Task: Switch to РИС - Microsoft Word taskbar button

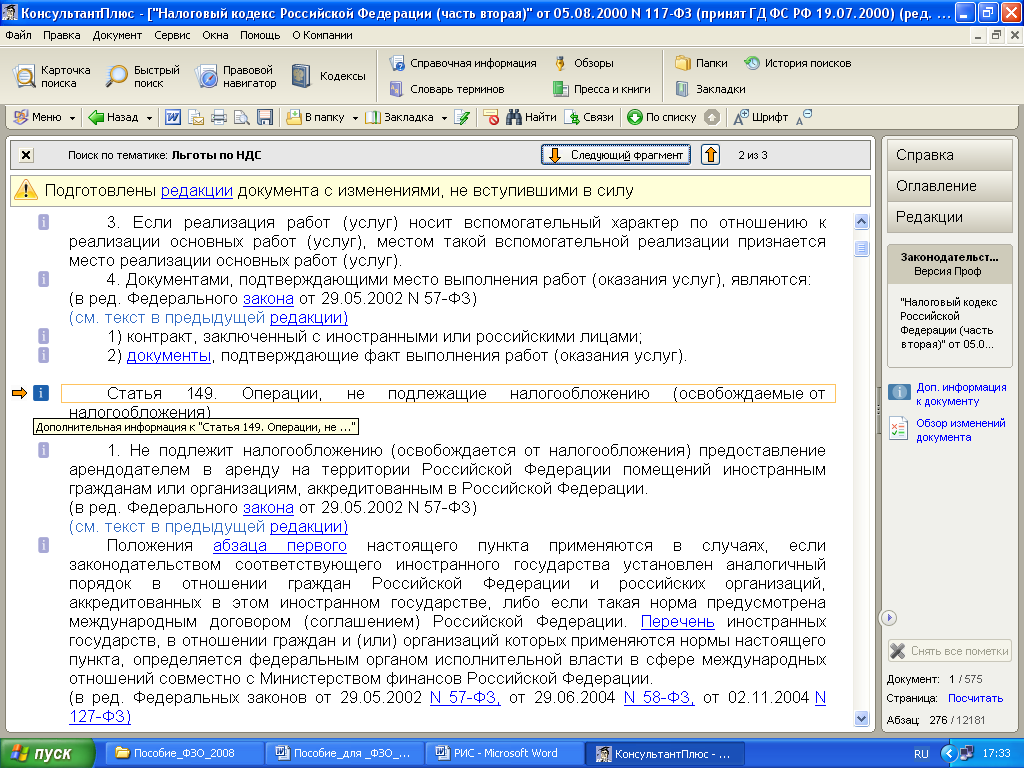Action: tap(504, 753)
